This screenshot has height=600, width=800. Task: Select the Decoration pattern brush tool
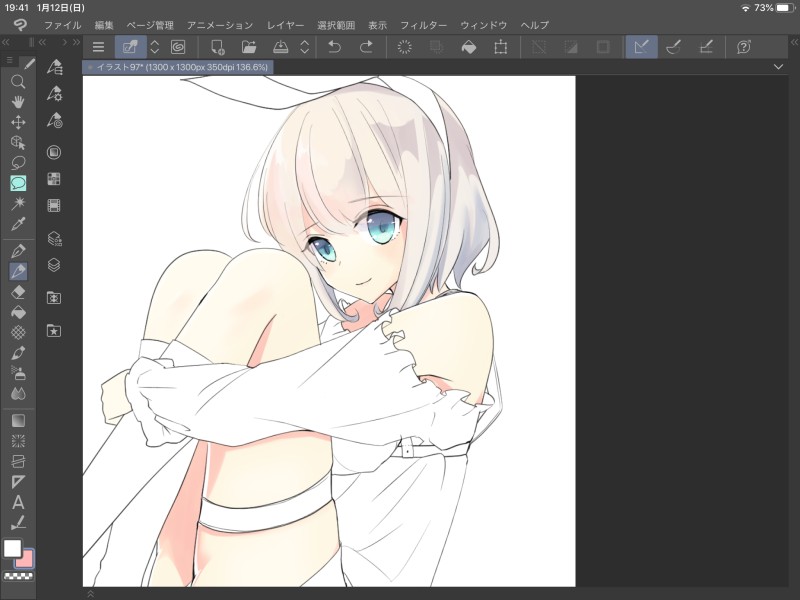tap(18, 333)
